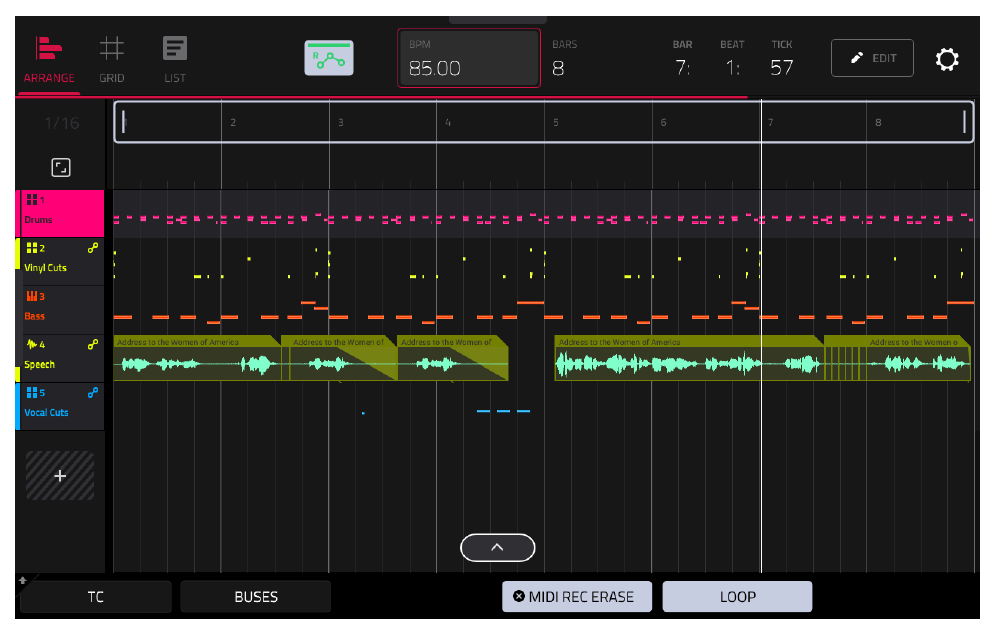
Task: Toggle the Loop button
Action: click(737, 597)
